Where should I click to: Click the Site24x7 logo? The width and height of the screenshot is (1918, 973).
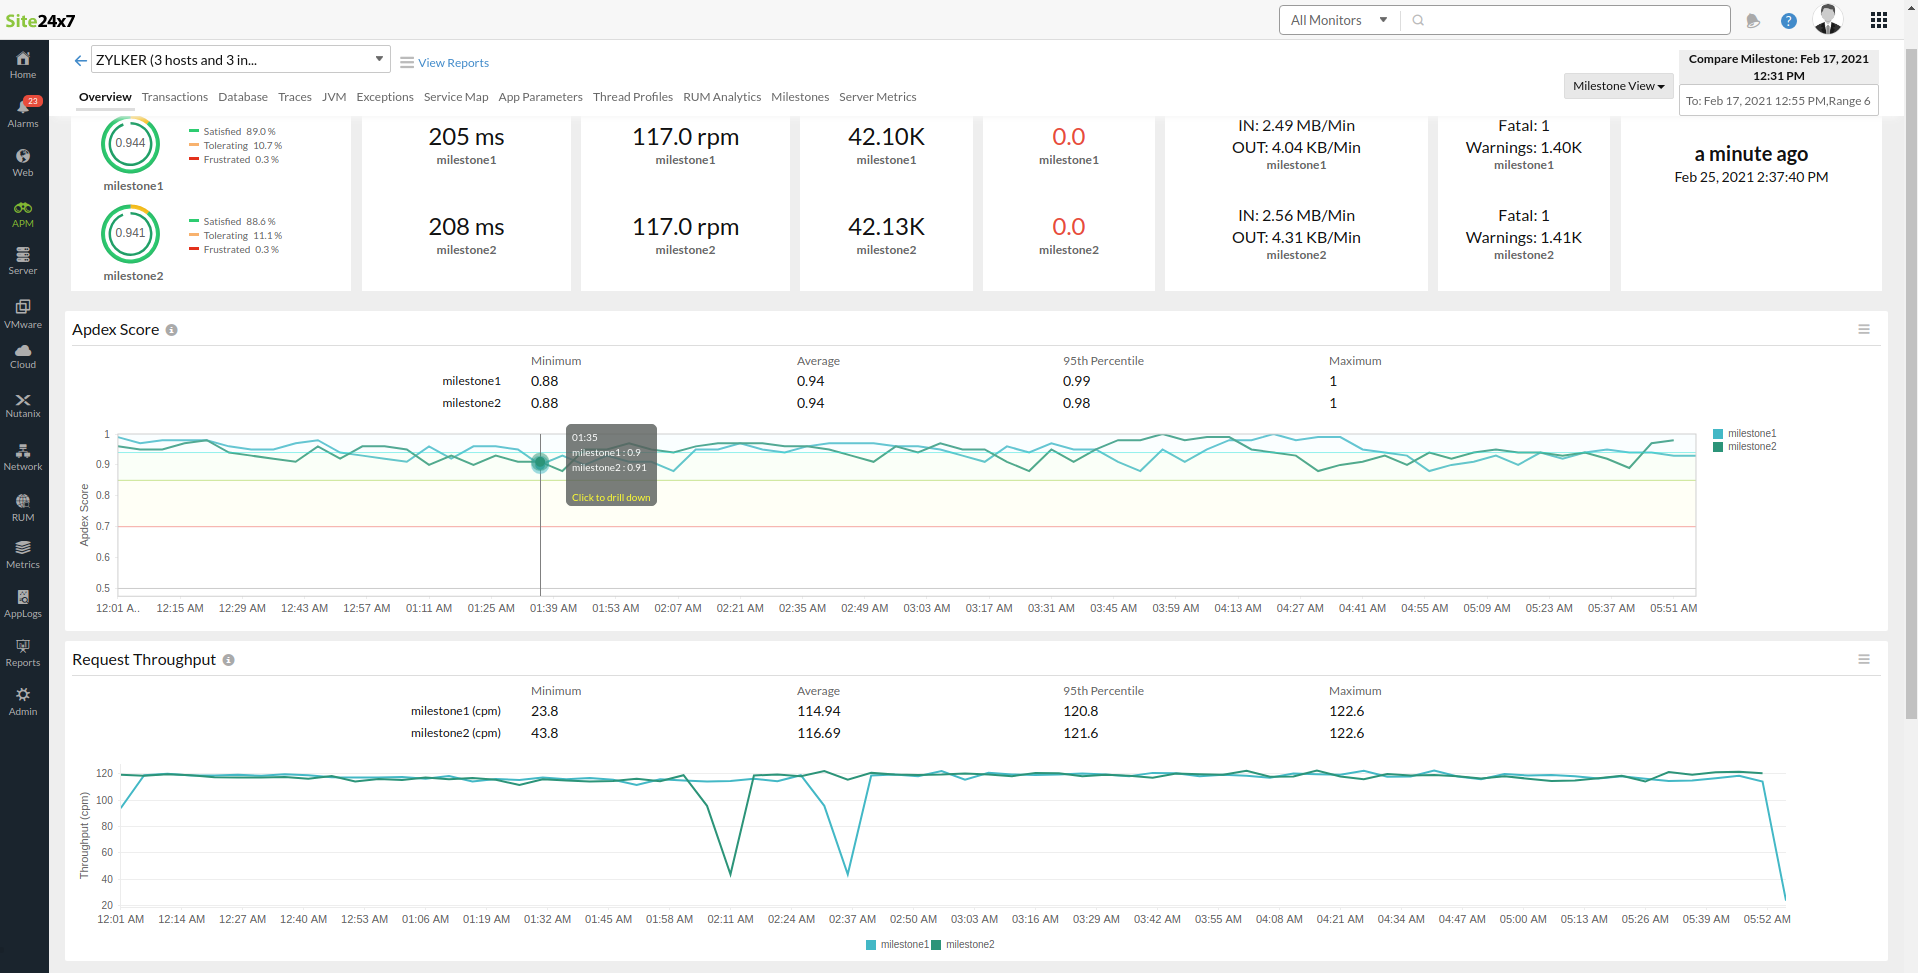click(x=40, y=21)
